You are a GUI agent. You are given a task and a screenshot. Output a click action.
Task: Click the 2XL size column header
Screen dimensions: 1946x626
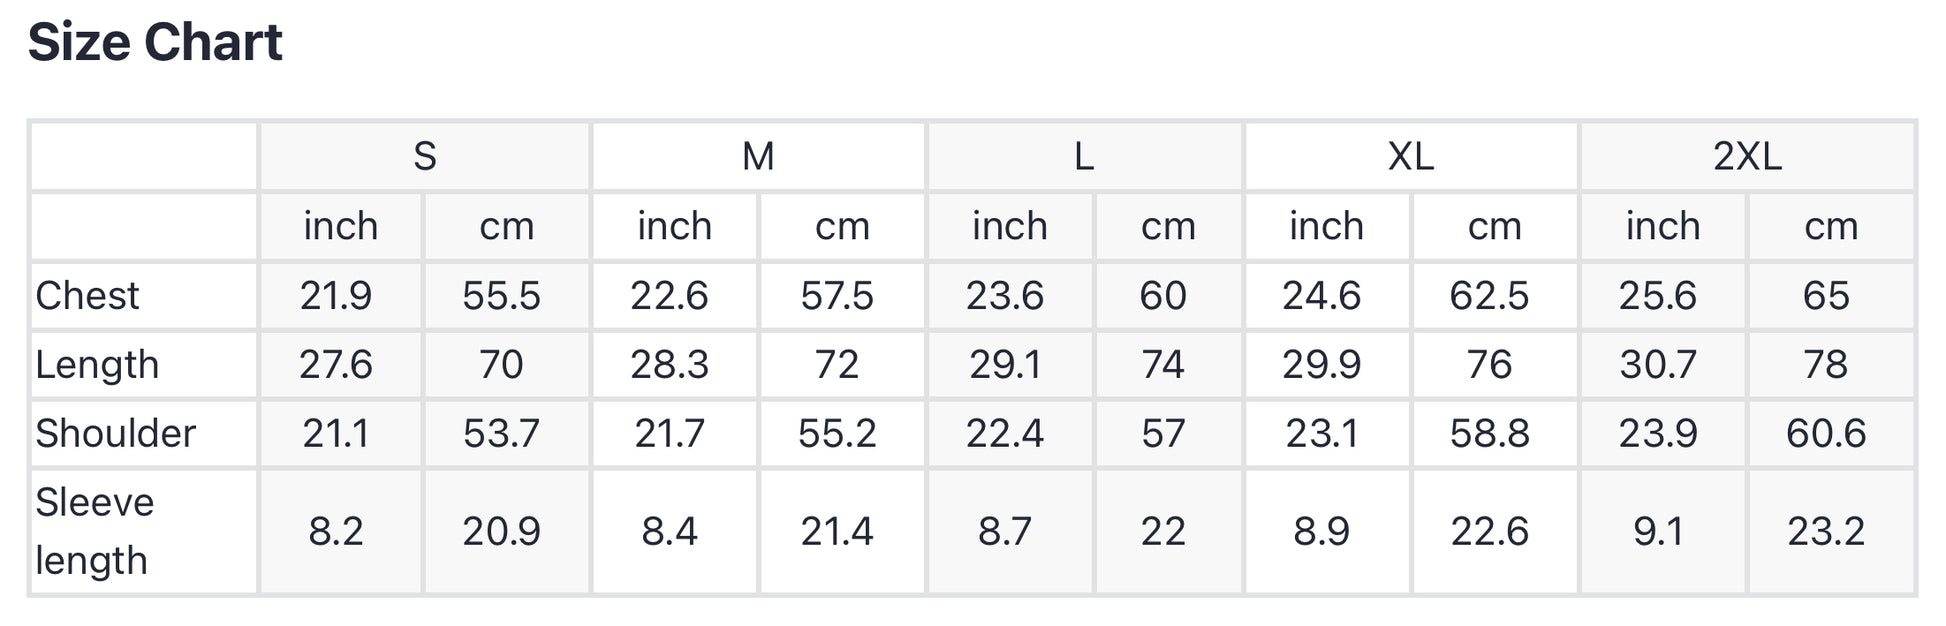click(x=1747, y=157)
